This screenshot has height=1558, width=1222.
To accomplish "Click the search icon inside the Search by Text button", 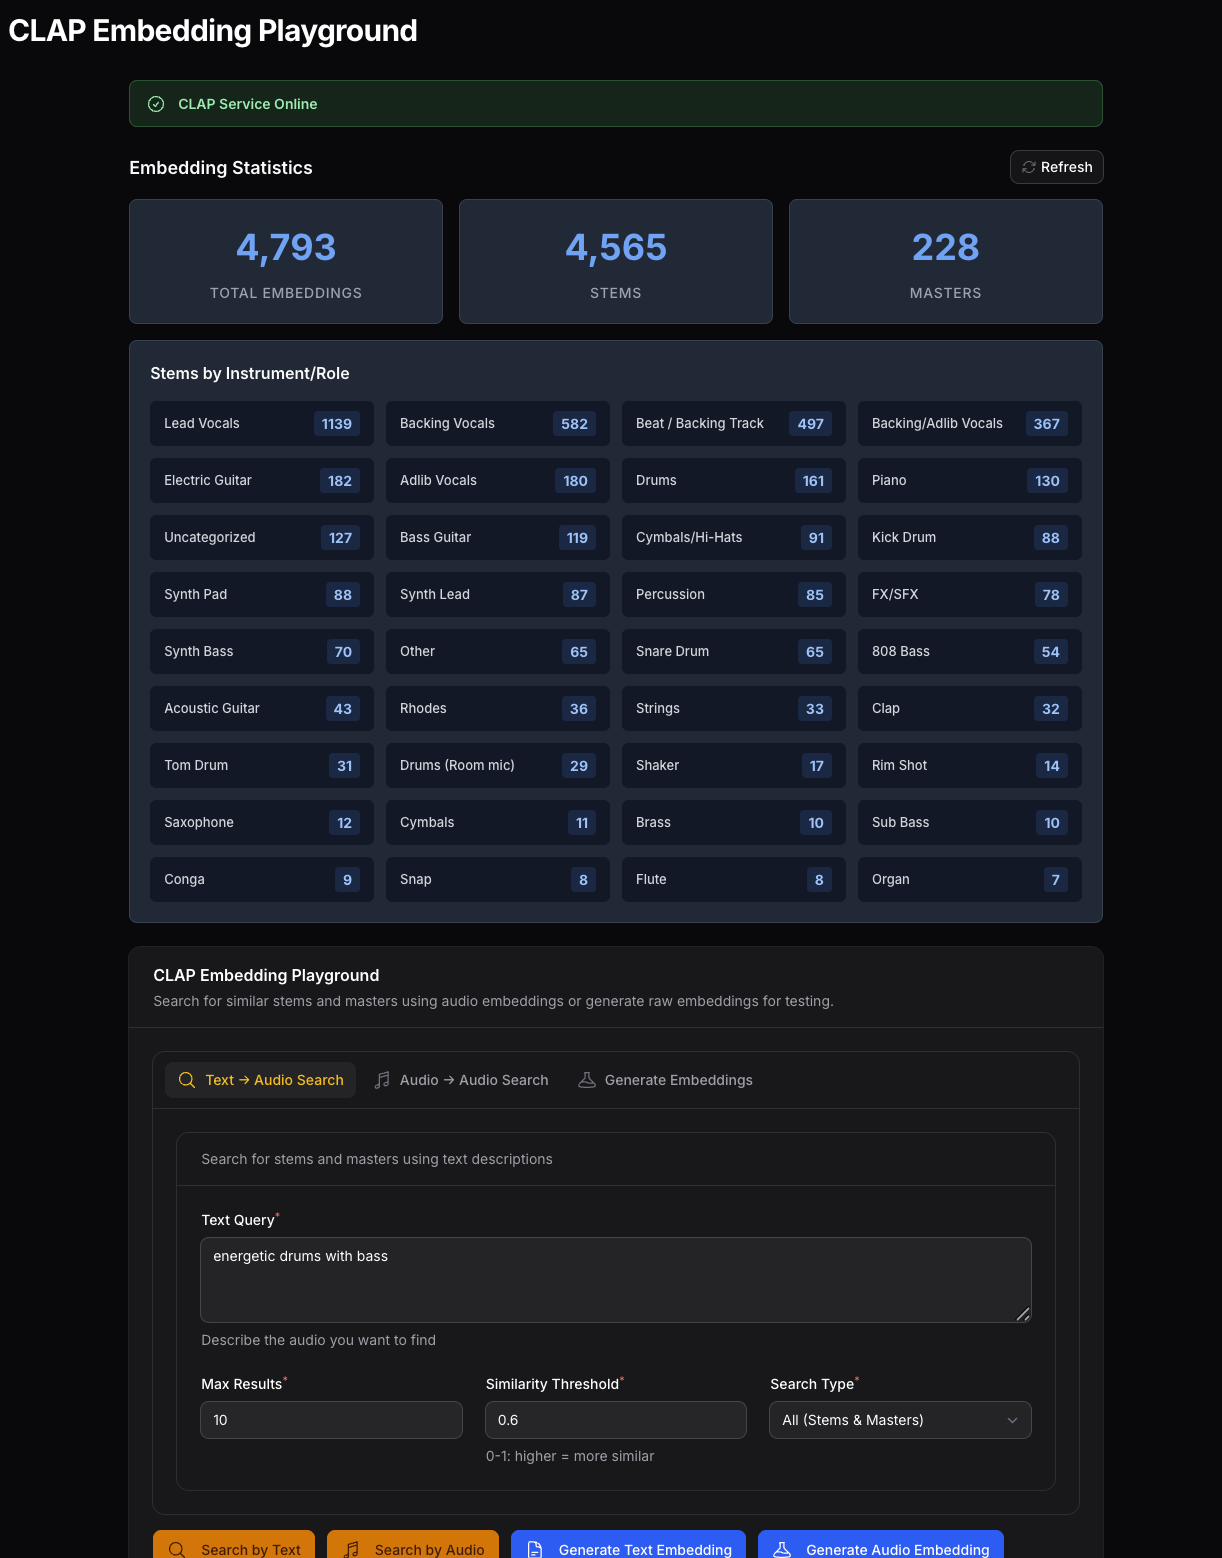I will [176, 1549].
